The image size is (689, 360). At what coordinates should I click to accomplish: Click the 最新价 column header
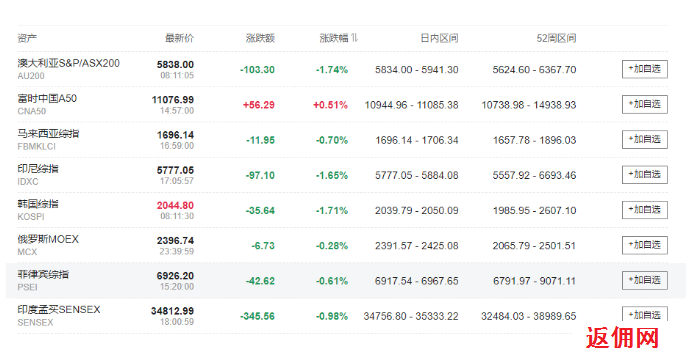pyautogui.click(x=179, y=38)
